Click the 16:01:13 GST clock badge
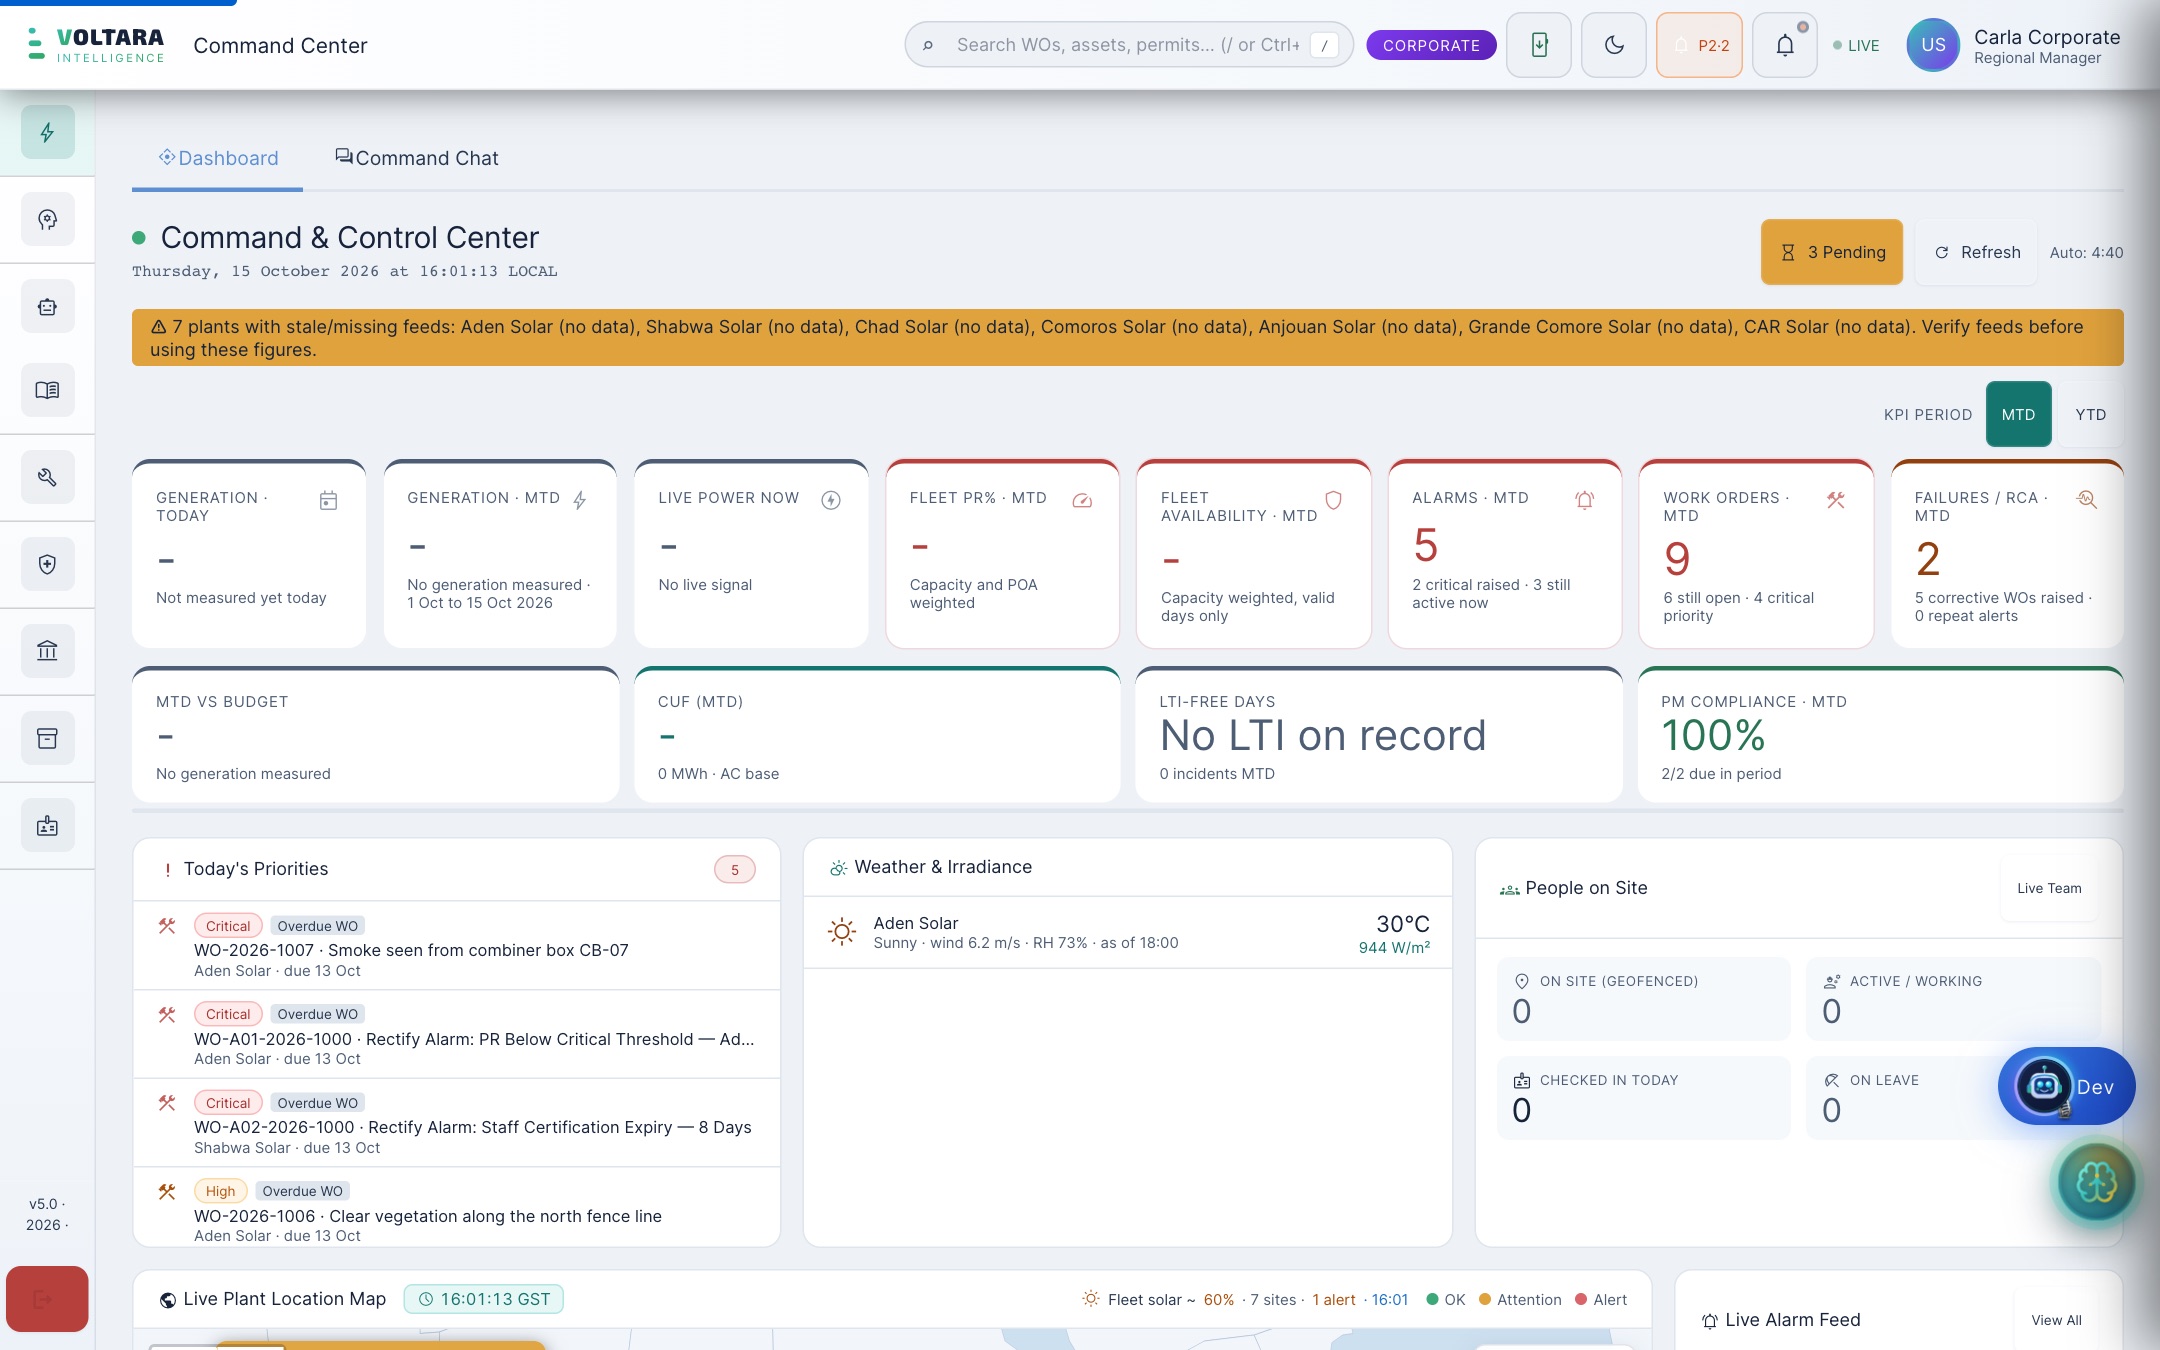 pos(484,1299)
